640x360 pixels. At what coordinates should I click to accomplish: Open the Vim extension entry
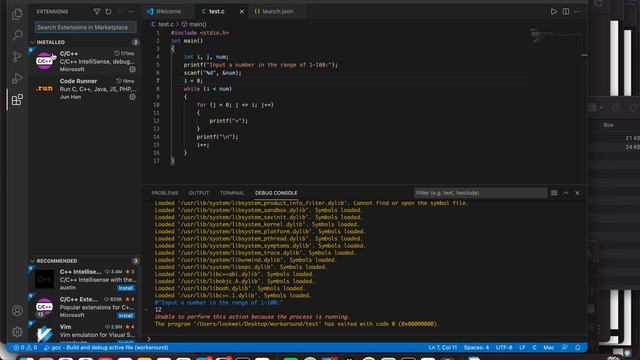point(85,333)
